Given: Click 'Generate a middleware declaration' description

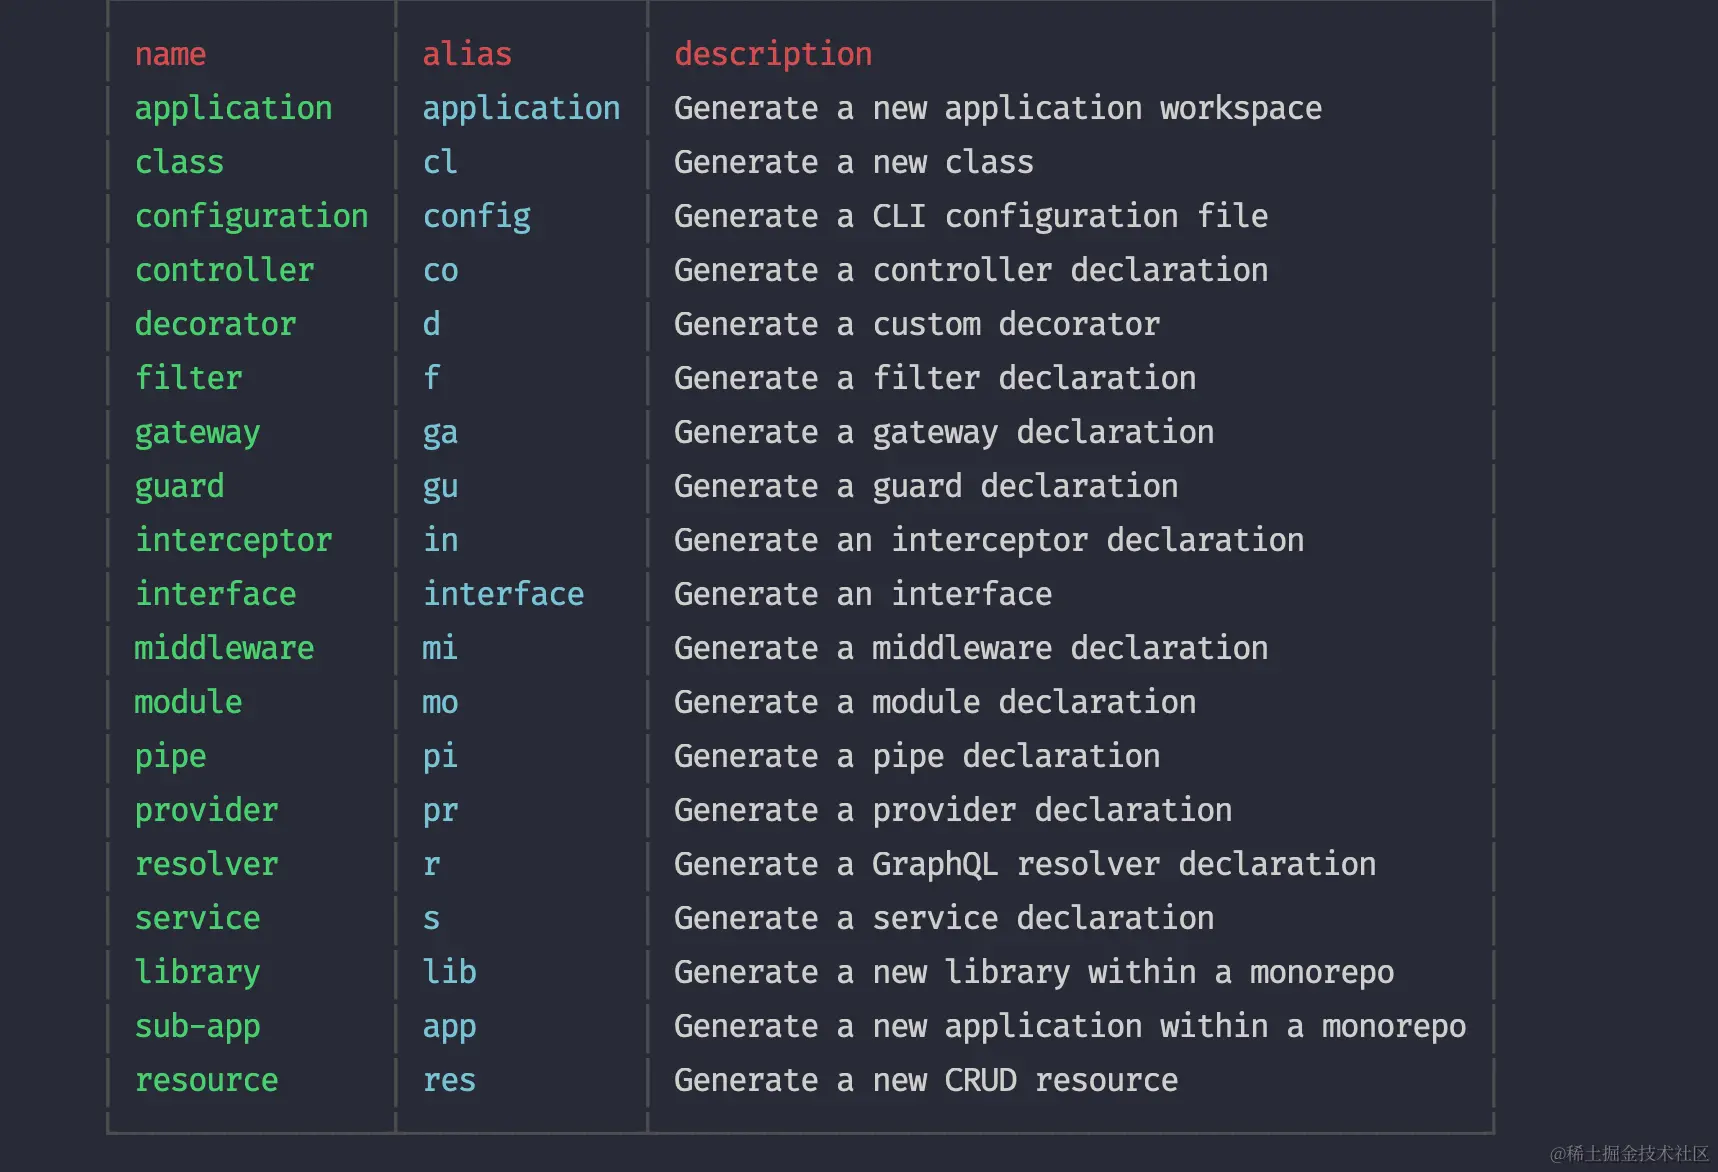Looking at the screenshot, I should 971,648.
